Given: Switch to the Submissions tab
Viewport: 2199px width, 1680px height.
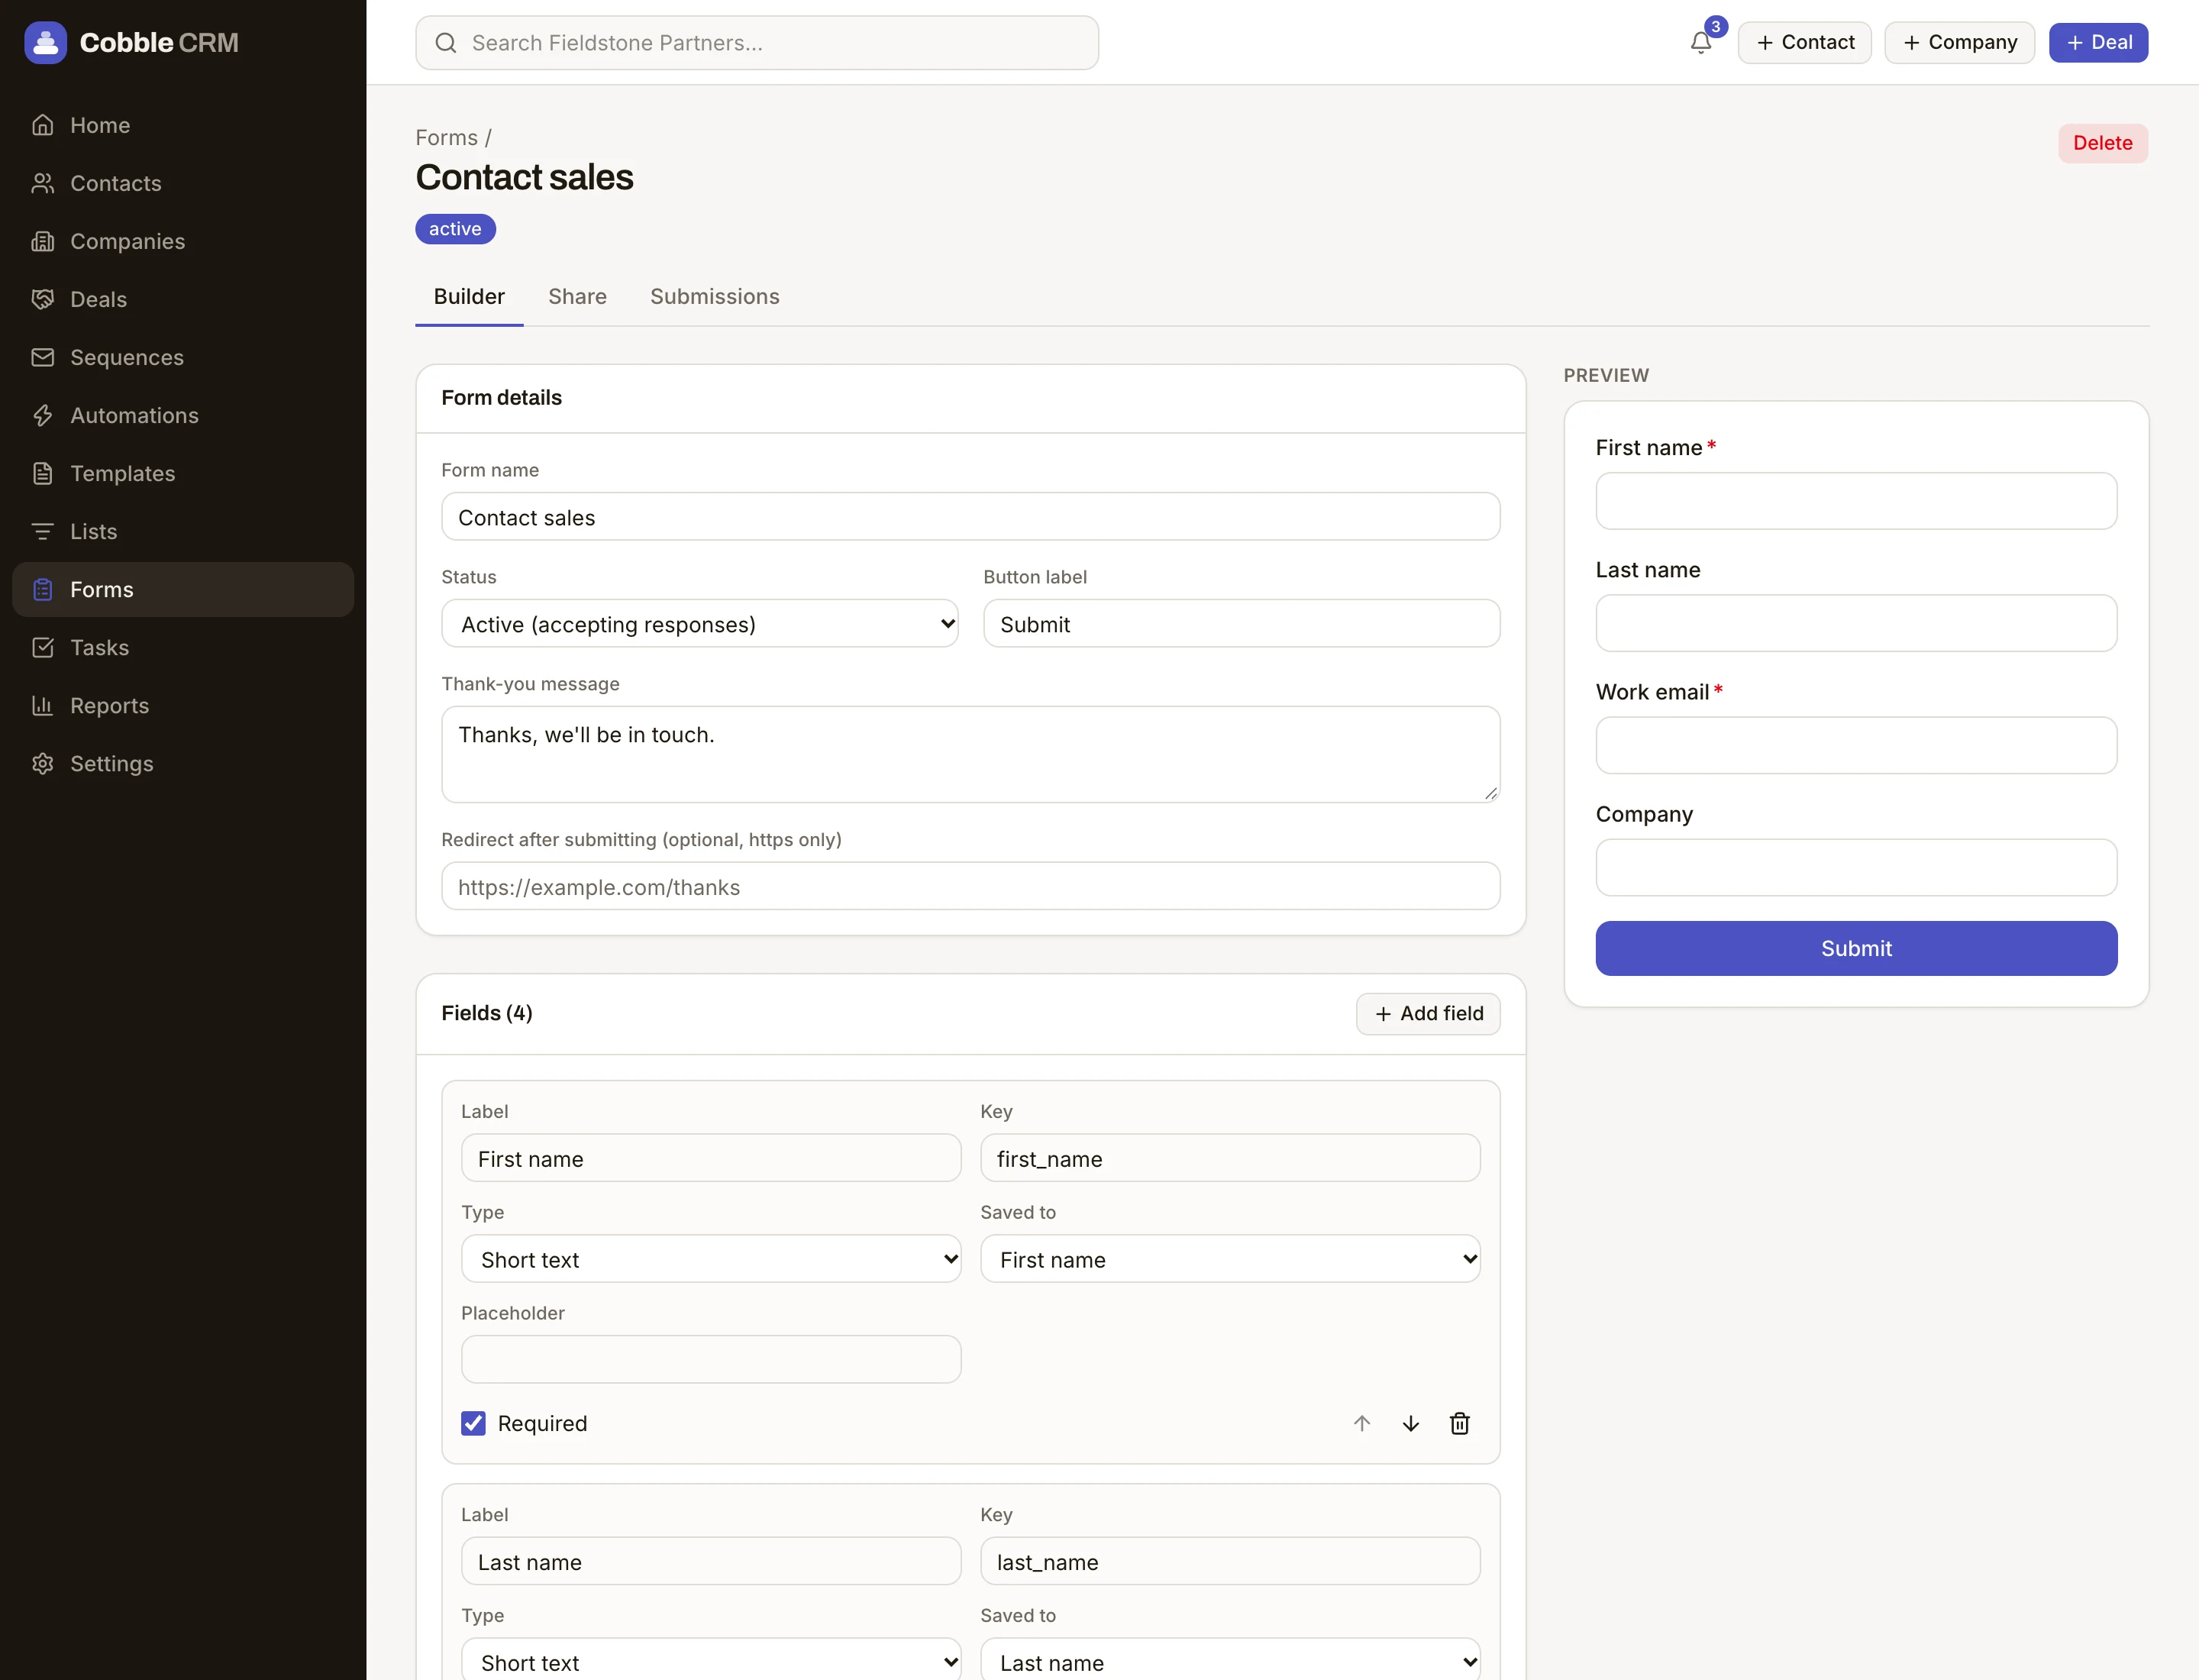Looking at the screenshot, I should point(714,296).
